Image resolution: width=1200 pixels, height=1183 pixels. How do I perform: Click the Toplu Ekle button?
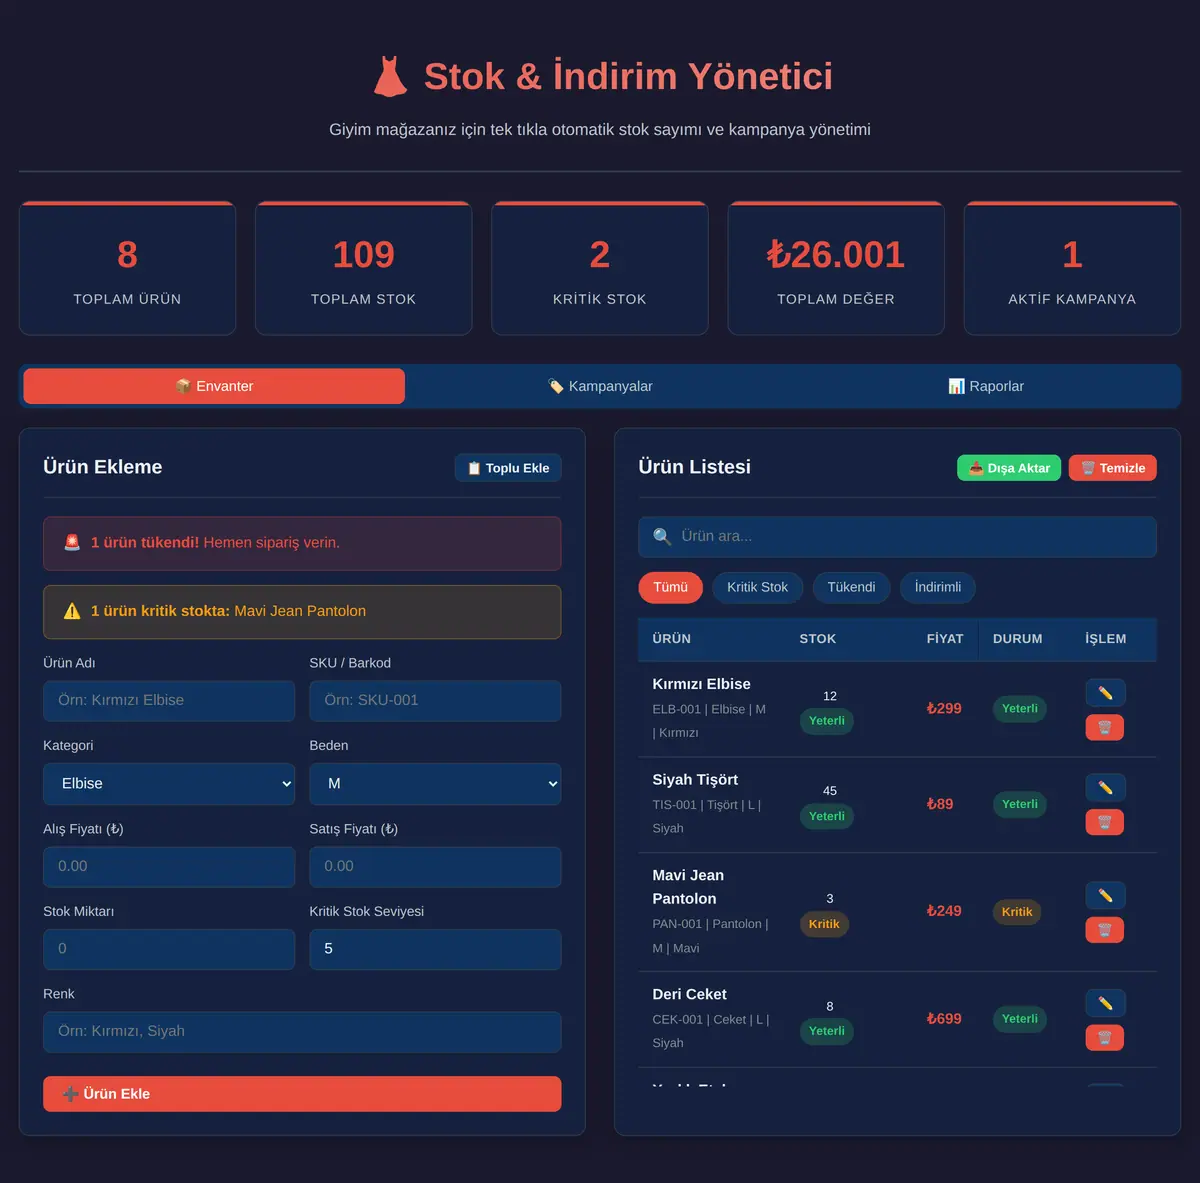pyautogui.click(x=508, y=468)
